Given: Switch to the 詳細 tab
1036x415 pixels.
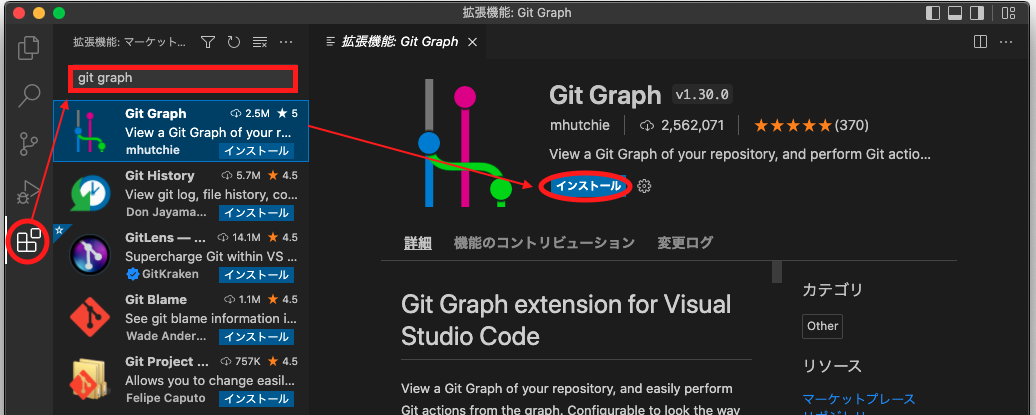Looking at the screenshot, I should [x=418, y=243].
